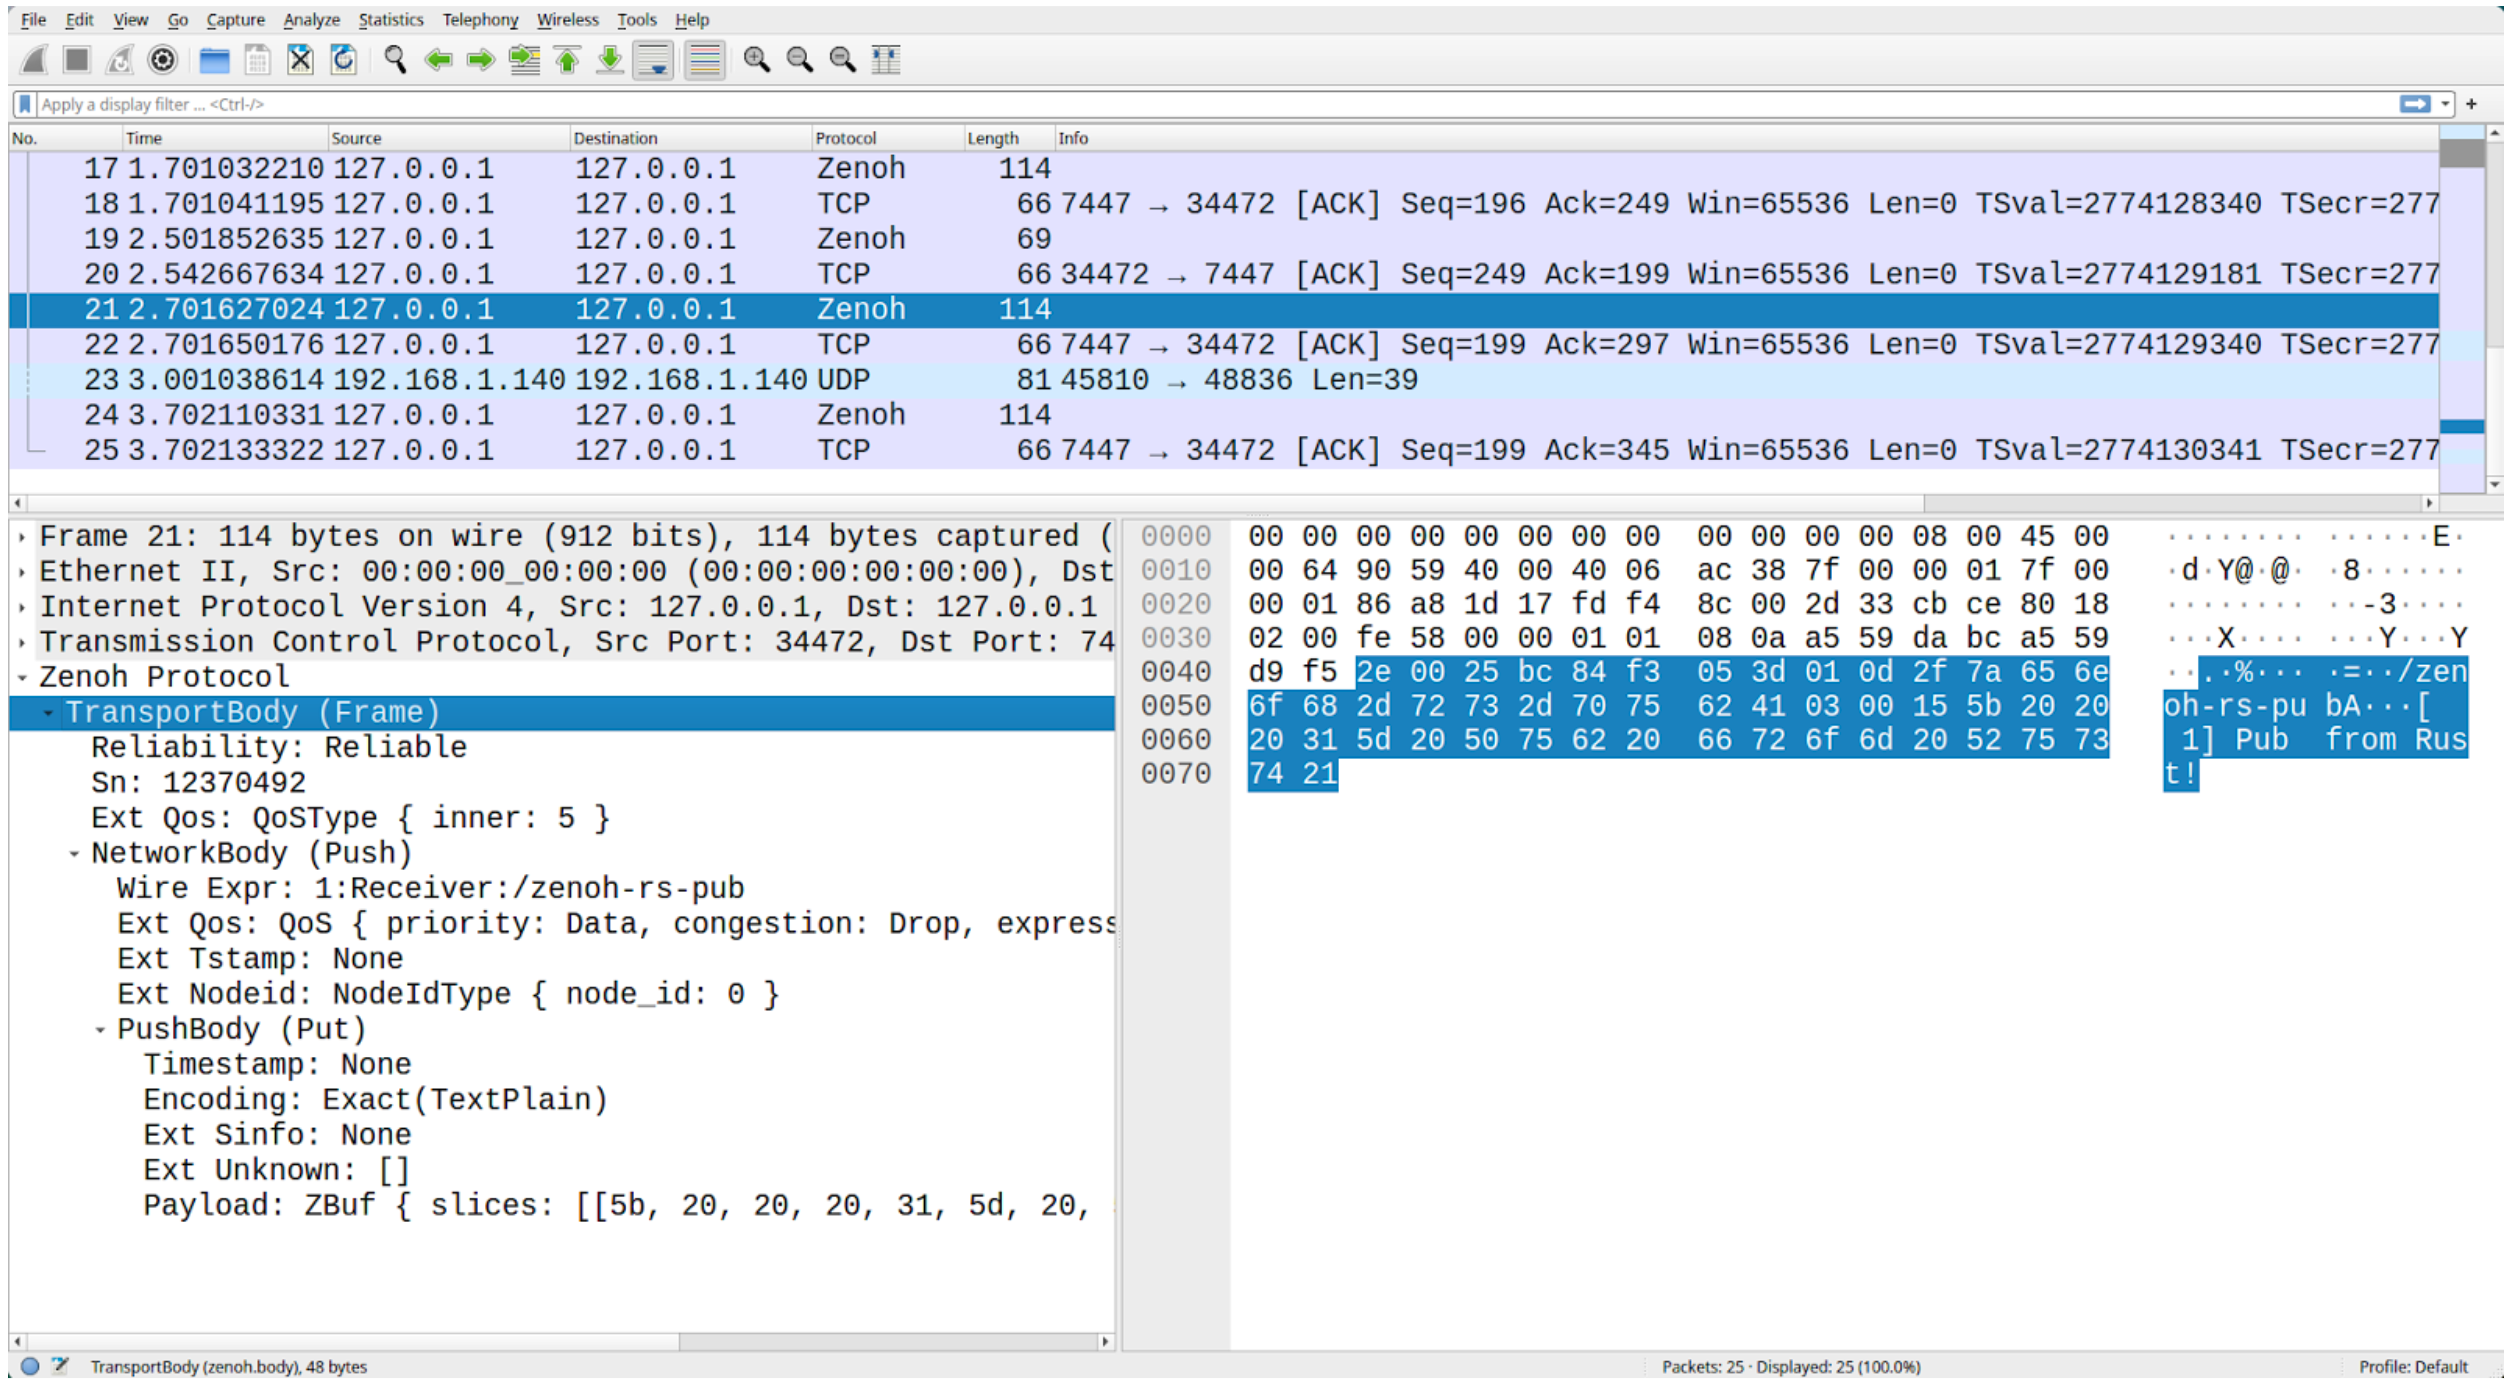
Task: Click the open capture file folder icon
Action: click(214, 60)
